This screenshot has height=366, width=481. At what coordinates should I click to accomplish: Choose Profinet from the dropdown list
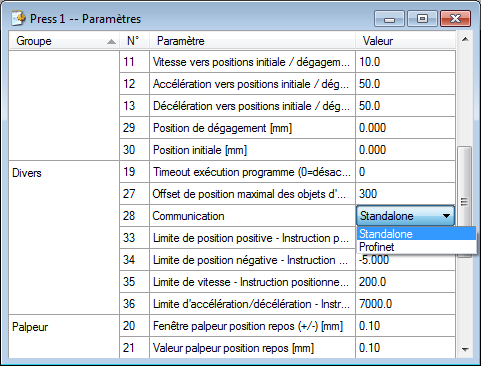[416, 247]
